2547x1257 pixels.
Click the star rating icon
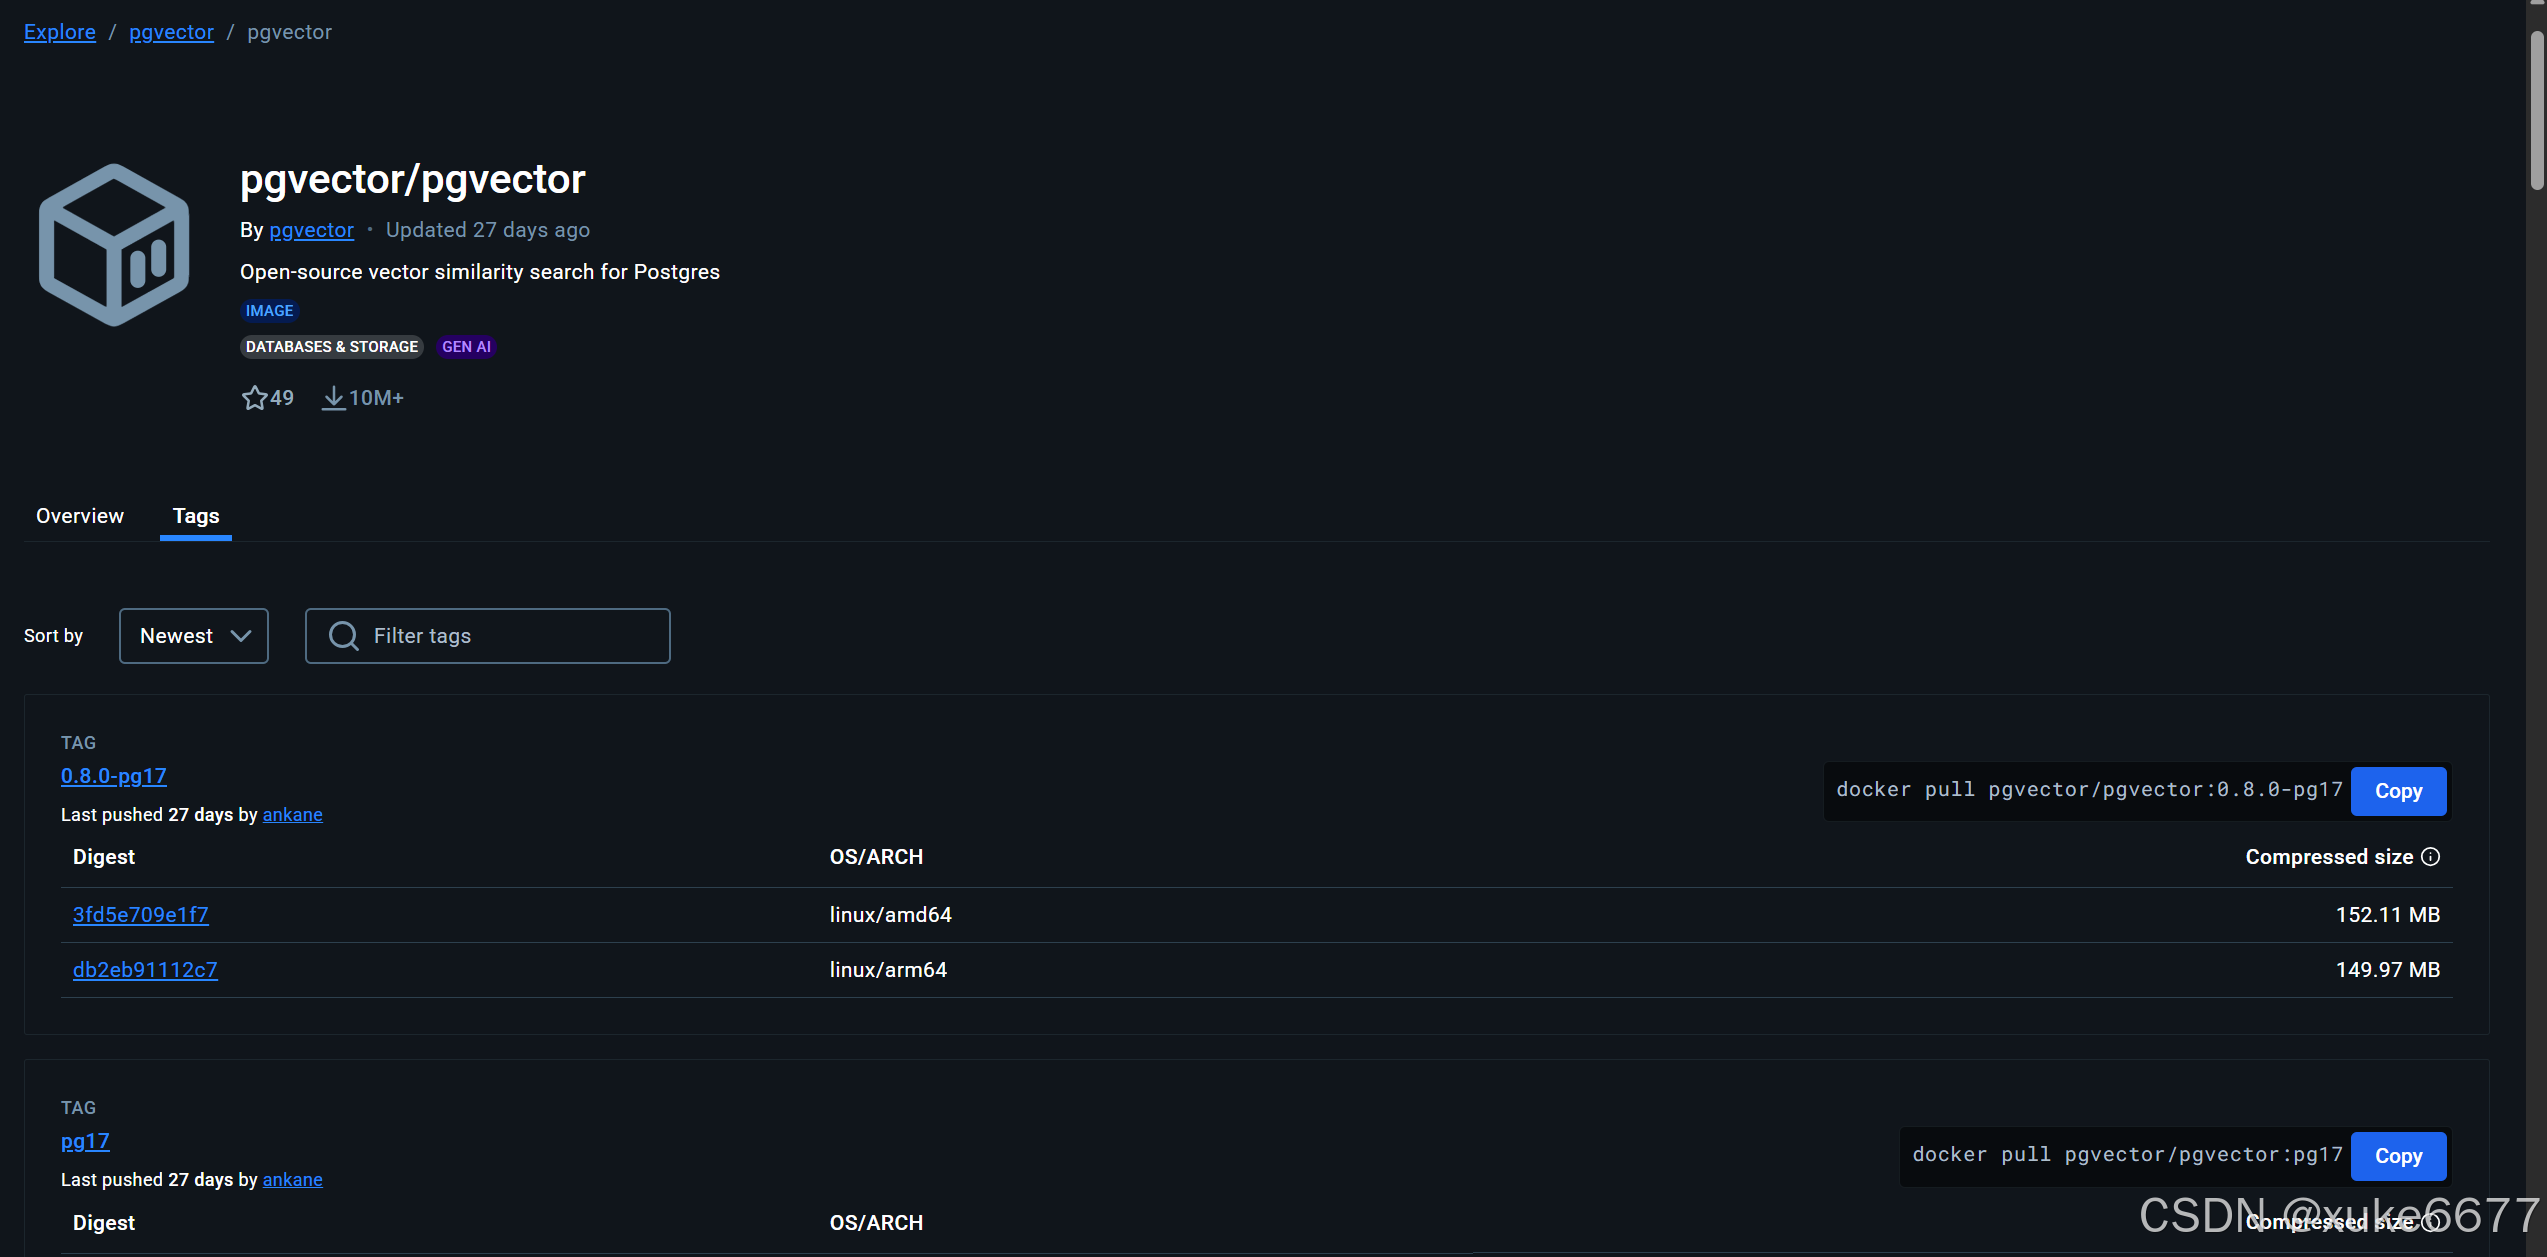(254, 398)
